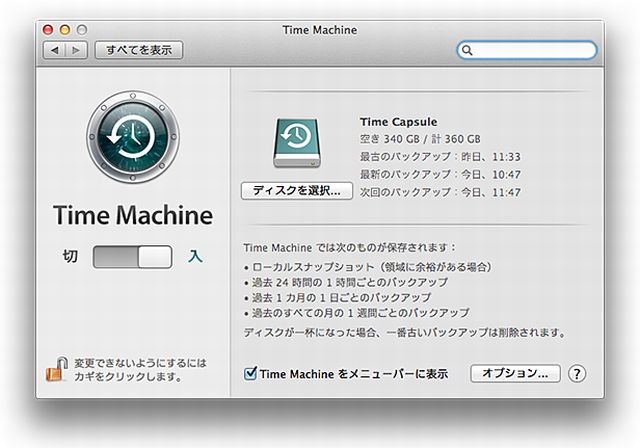Minimize window with the yellow button
640x448 pixels.
pyautogui.click(x=65, y=30)
